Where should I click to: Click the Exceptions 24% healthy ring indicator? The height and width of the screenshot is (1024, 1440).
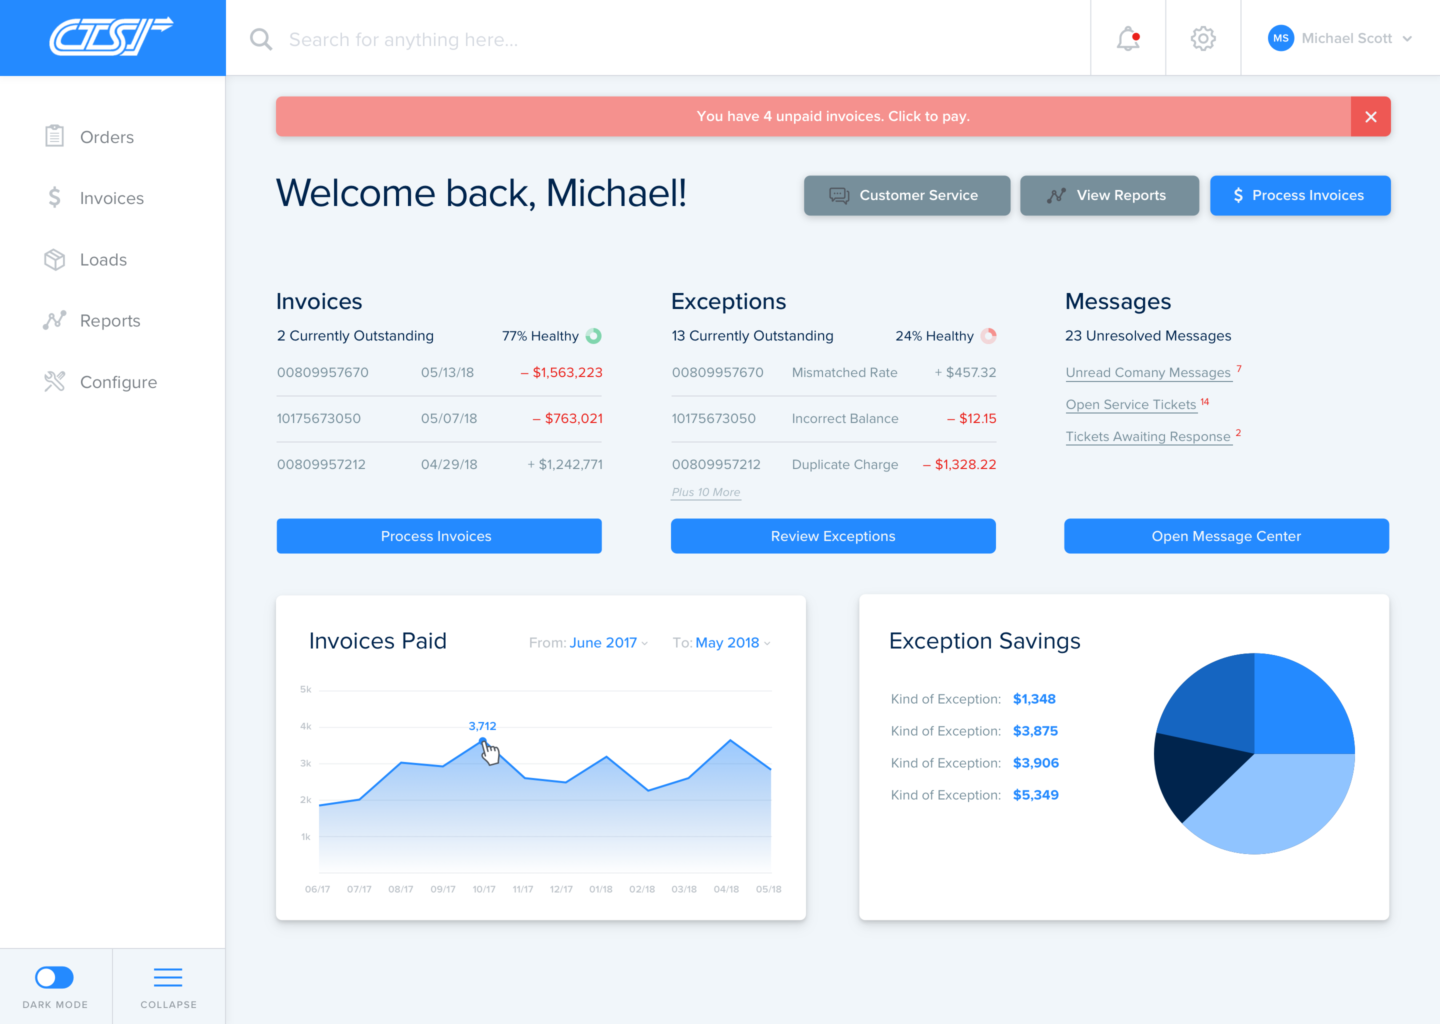(989, 336)
